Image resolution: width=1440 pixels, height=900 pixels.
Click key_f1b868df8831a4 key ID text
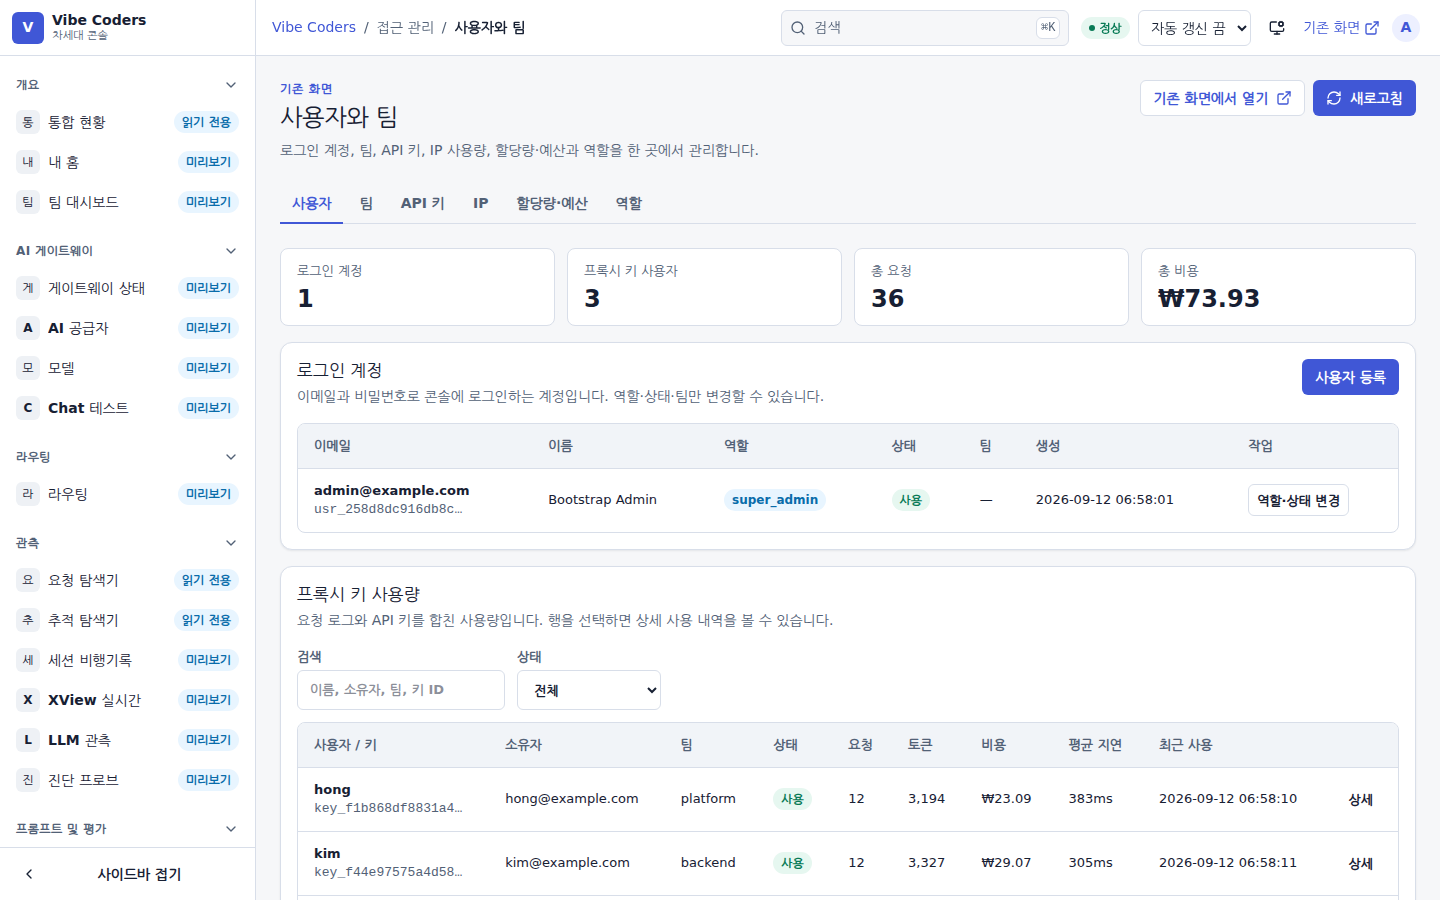(x=388, y=808)
